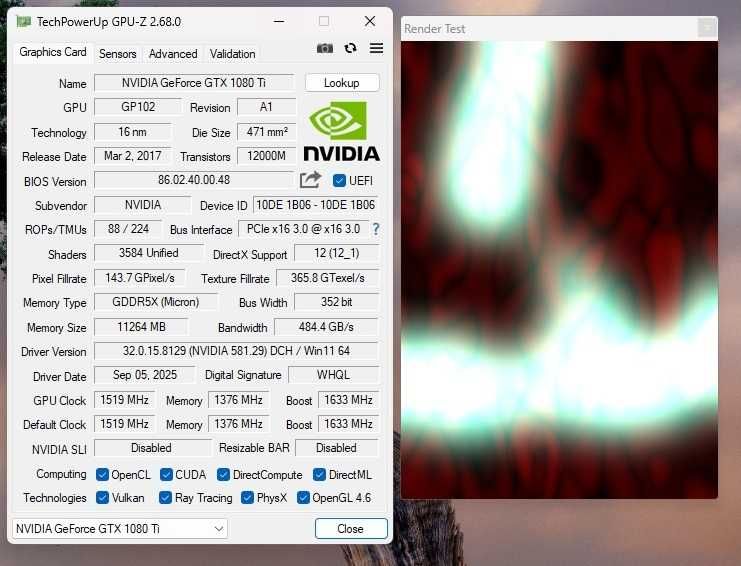741x566 pixels.
Task: Click the Device ID value 10DE 1B06
Action: pos(316,205)
